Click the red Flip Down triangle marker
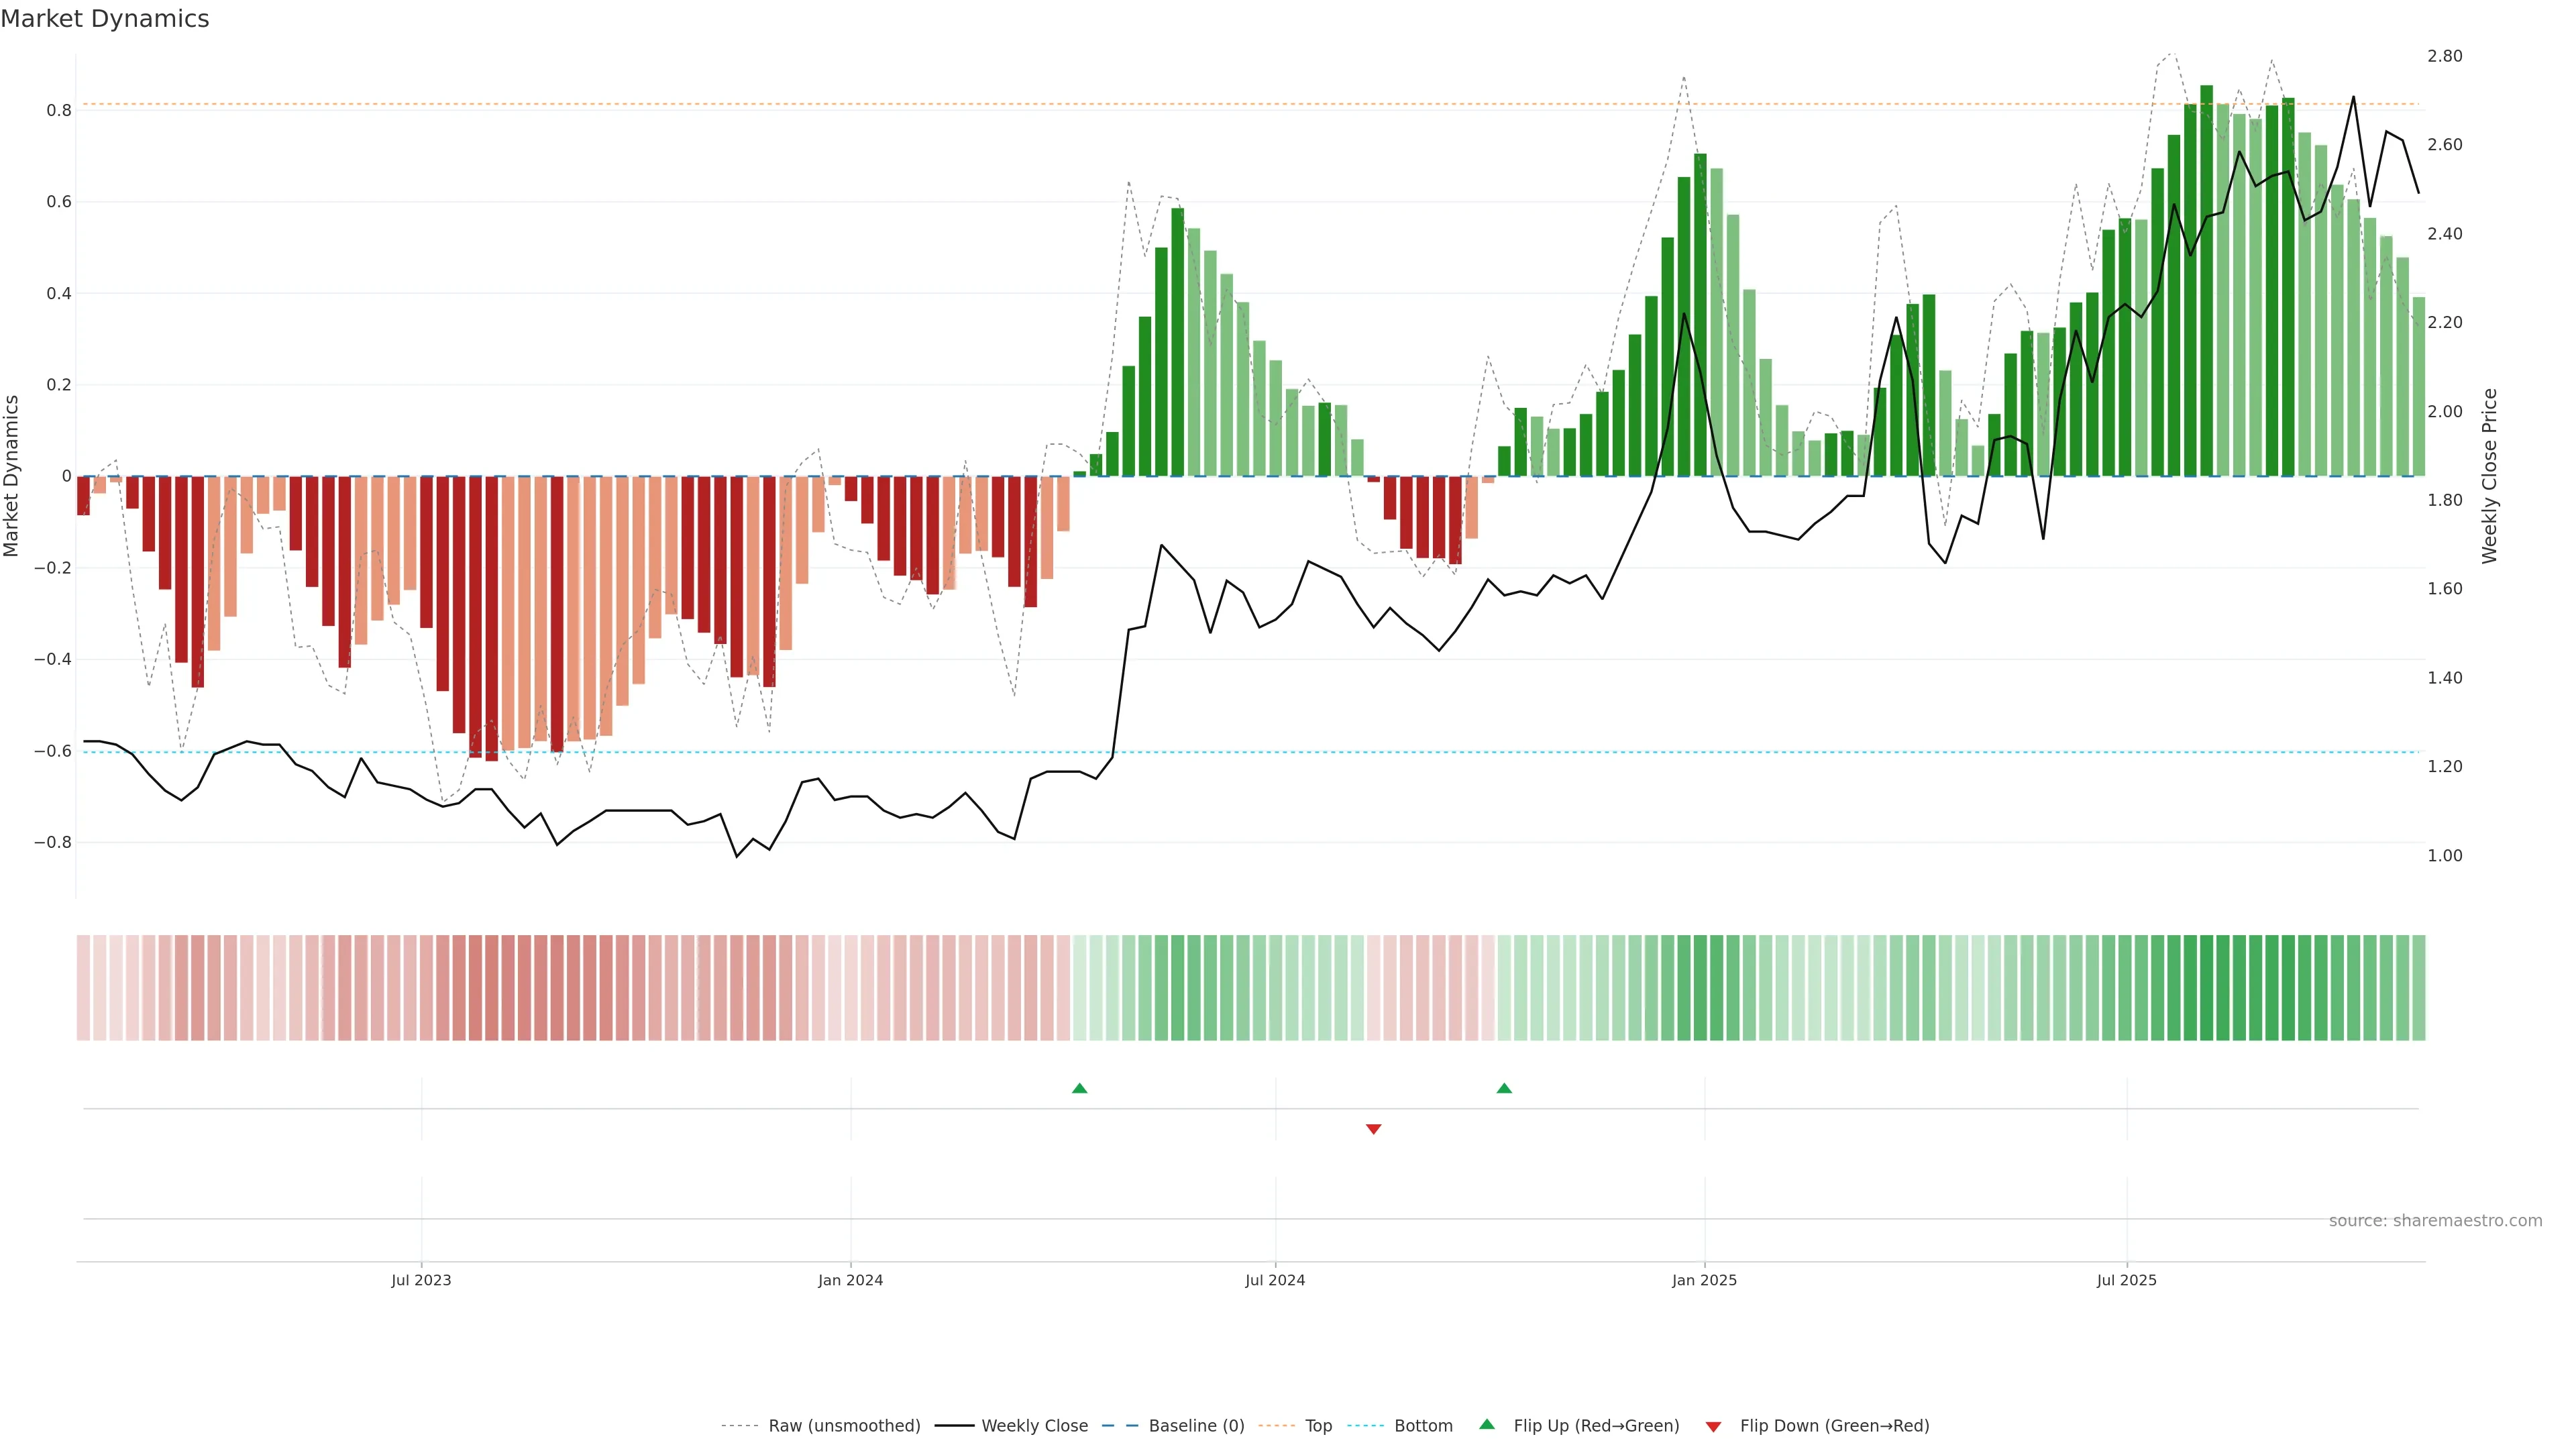The width and height of the screenshot is (2576, 1449). tap(1373, 1129)
